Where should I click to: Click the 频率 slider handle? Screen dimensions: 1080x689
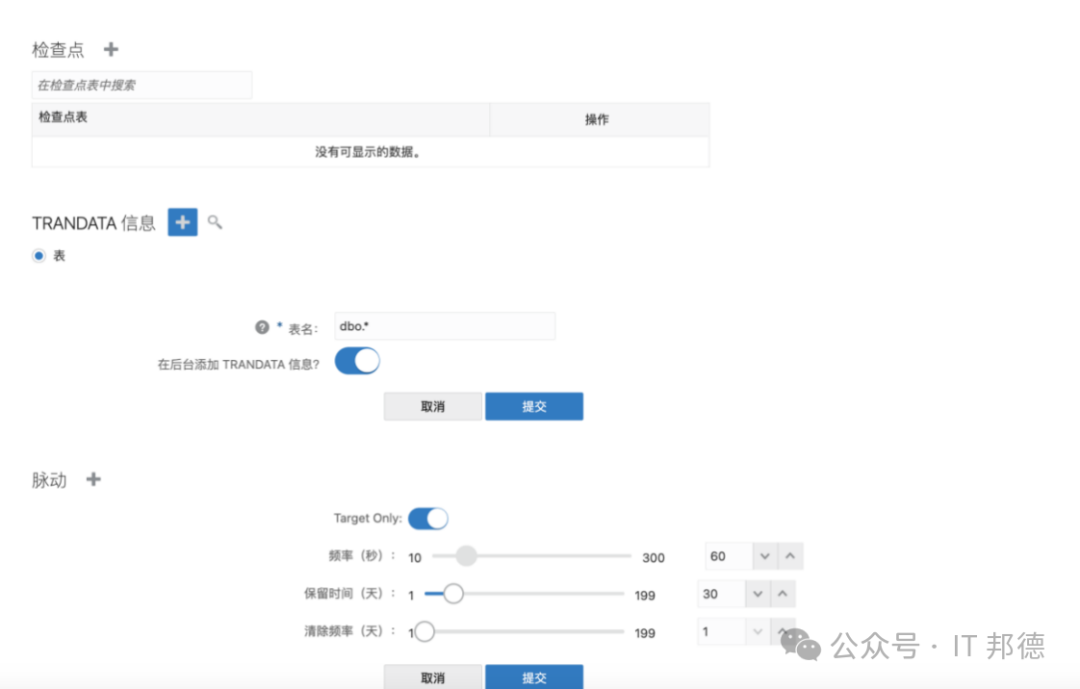[x=466, y=556]
